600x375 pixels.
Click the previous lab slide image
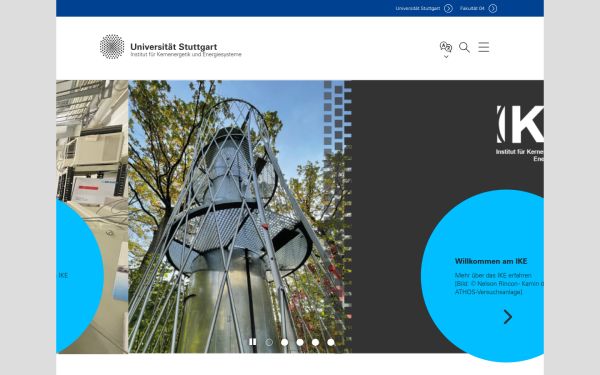[x=92, y=217]
